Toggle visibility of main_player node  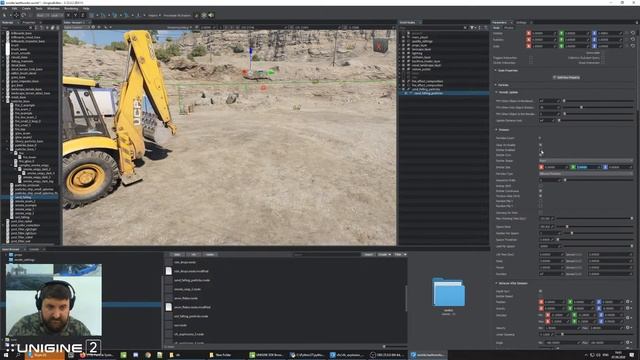(403, 37)
